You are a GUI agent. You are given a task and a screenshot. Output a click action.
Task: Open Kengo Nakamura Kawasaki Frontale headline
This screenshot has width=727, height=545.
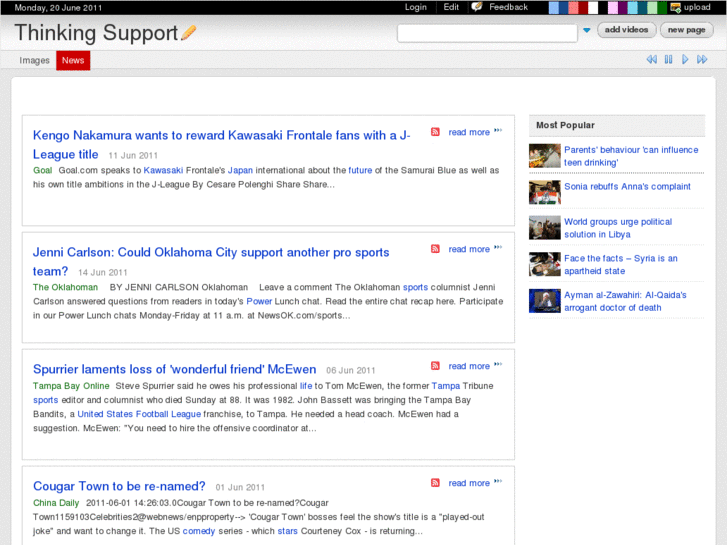(x=222, y=145)
